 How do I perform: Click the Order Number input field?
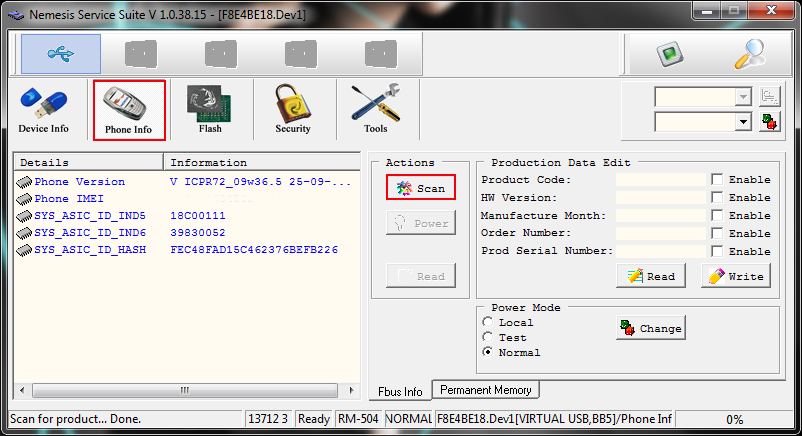pos(661,233)
